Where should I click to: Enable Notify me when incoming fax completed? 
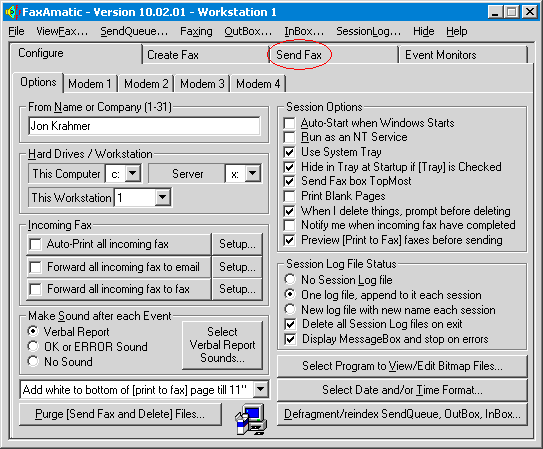tap(289, 225)
